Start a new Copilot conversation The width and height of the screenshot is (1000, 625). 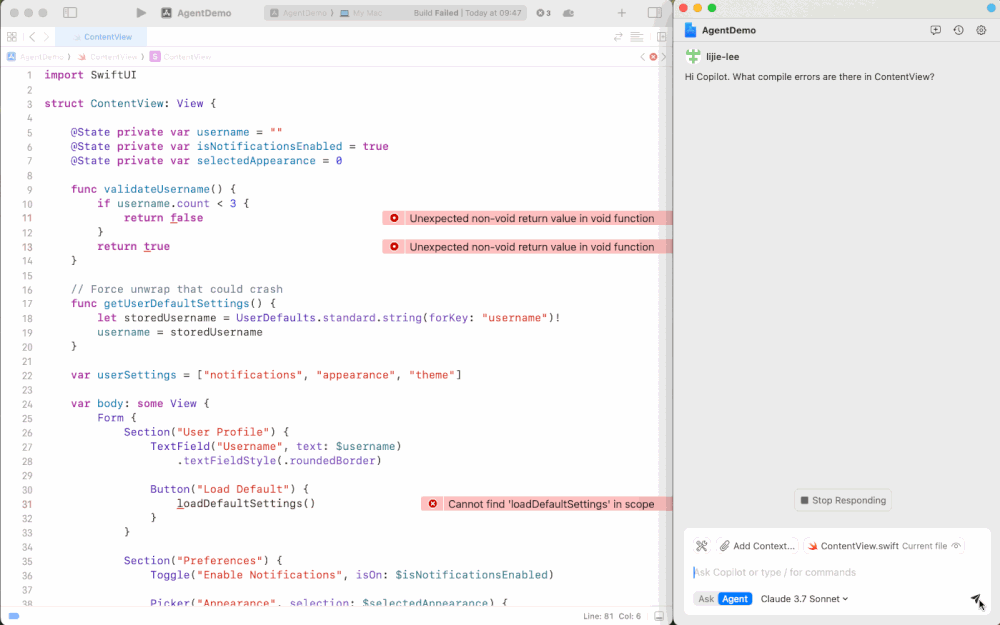pos(934,30)
